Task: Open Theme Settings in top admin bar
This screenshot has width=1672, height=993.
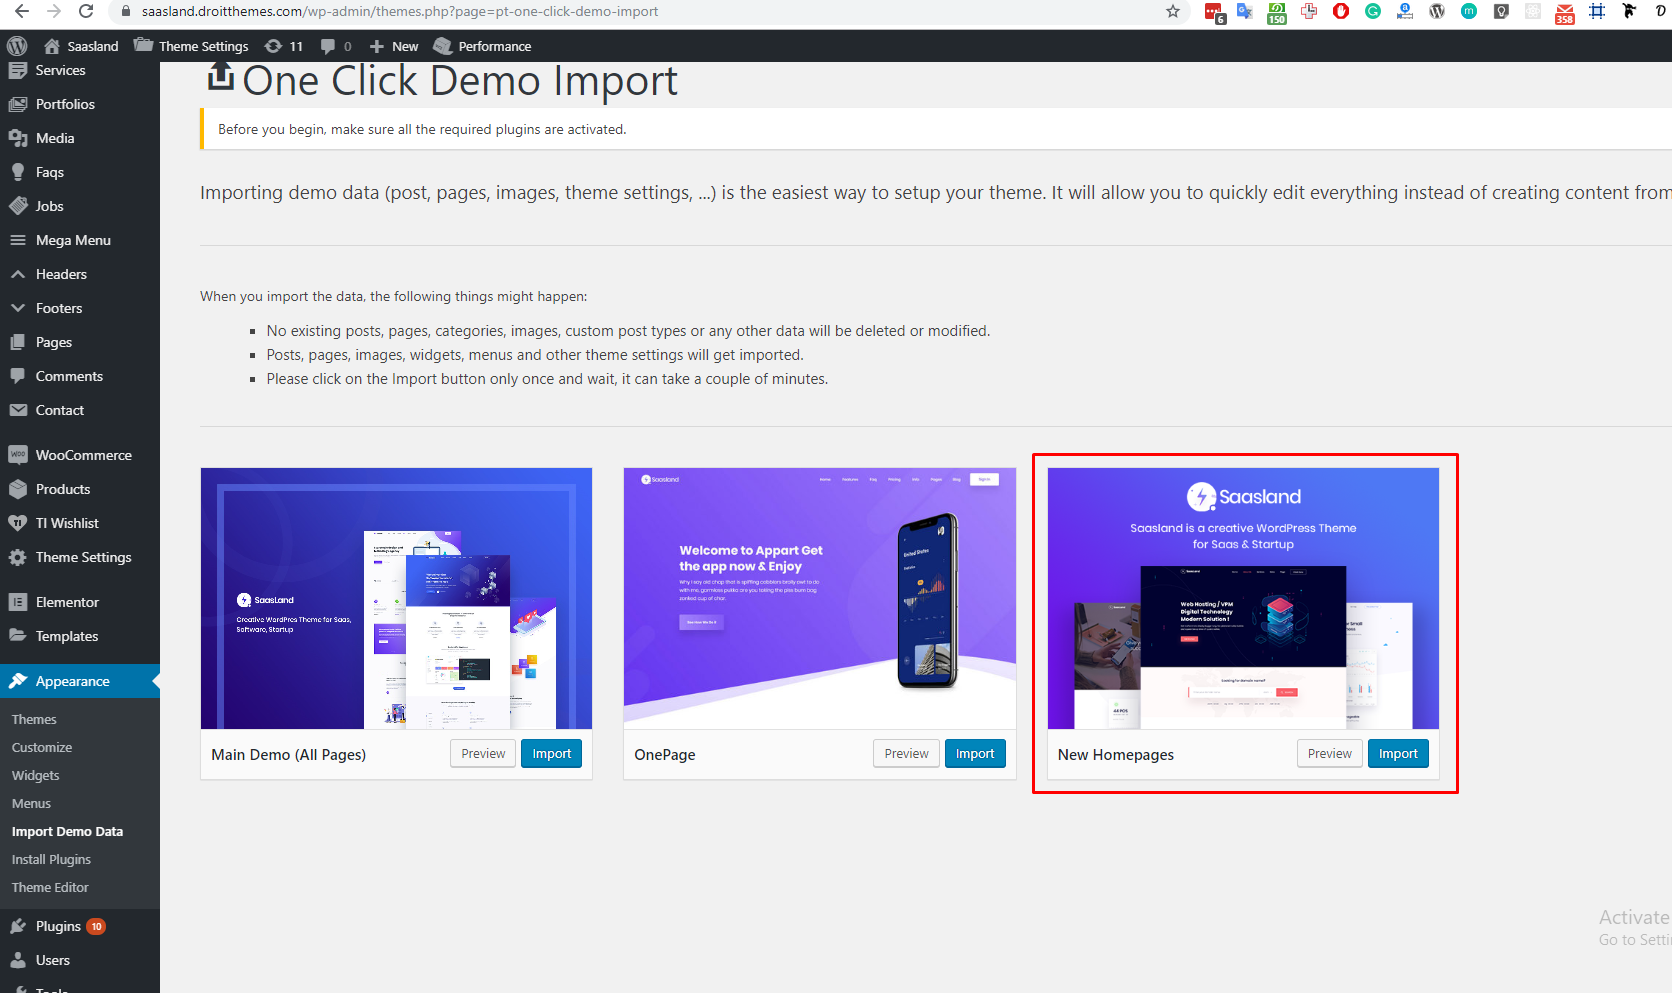Action: [191, 46]
